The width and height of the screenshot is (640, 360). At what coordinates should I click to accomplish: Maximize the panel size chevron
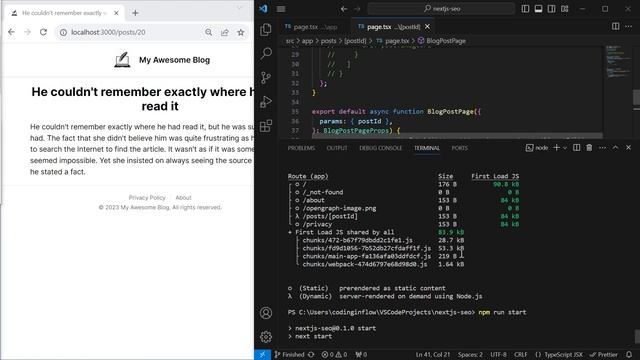click(x=616, y=148)
